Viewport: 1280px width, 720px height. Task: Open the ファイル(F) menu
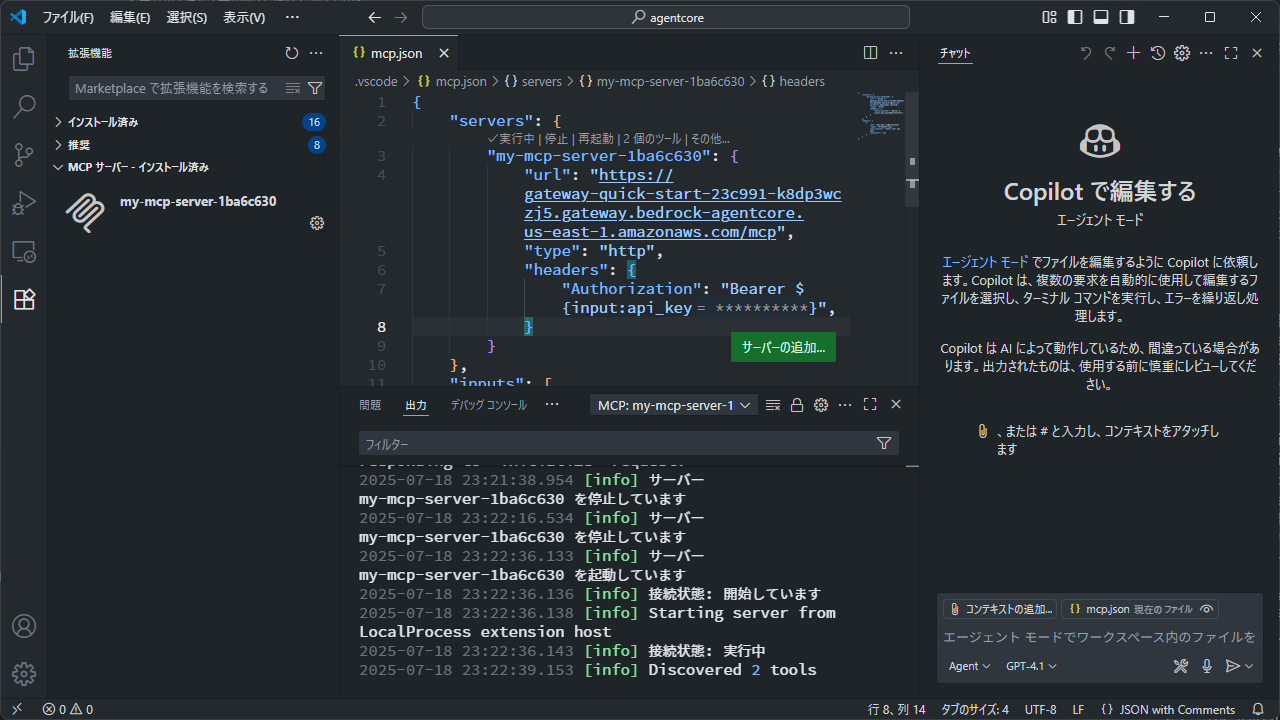pos(68,17)
